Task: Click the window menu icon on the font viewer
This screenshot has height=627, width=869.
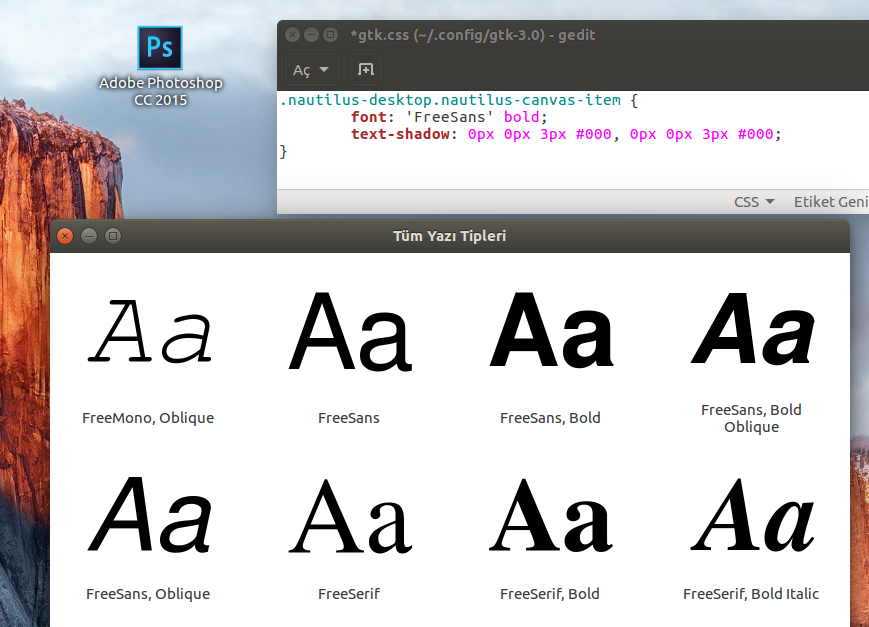Action: click(x=112, y=236)
